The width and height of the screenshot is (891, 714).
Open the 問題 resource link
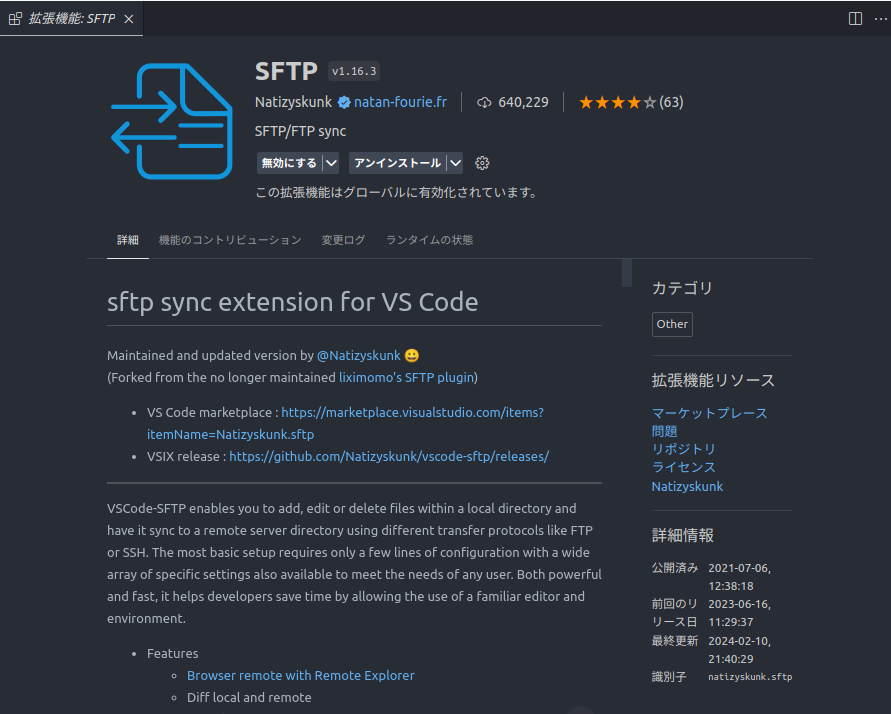(x=664, y=431)
